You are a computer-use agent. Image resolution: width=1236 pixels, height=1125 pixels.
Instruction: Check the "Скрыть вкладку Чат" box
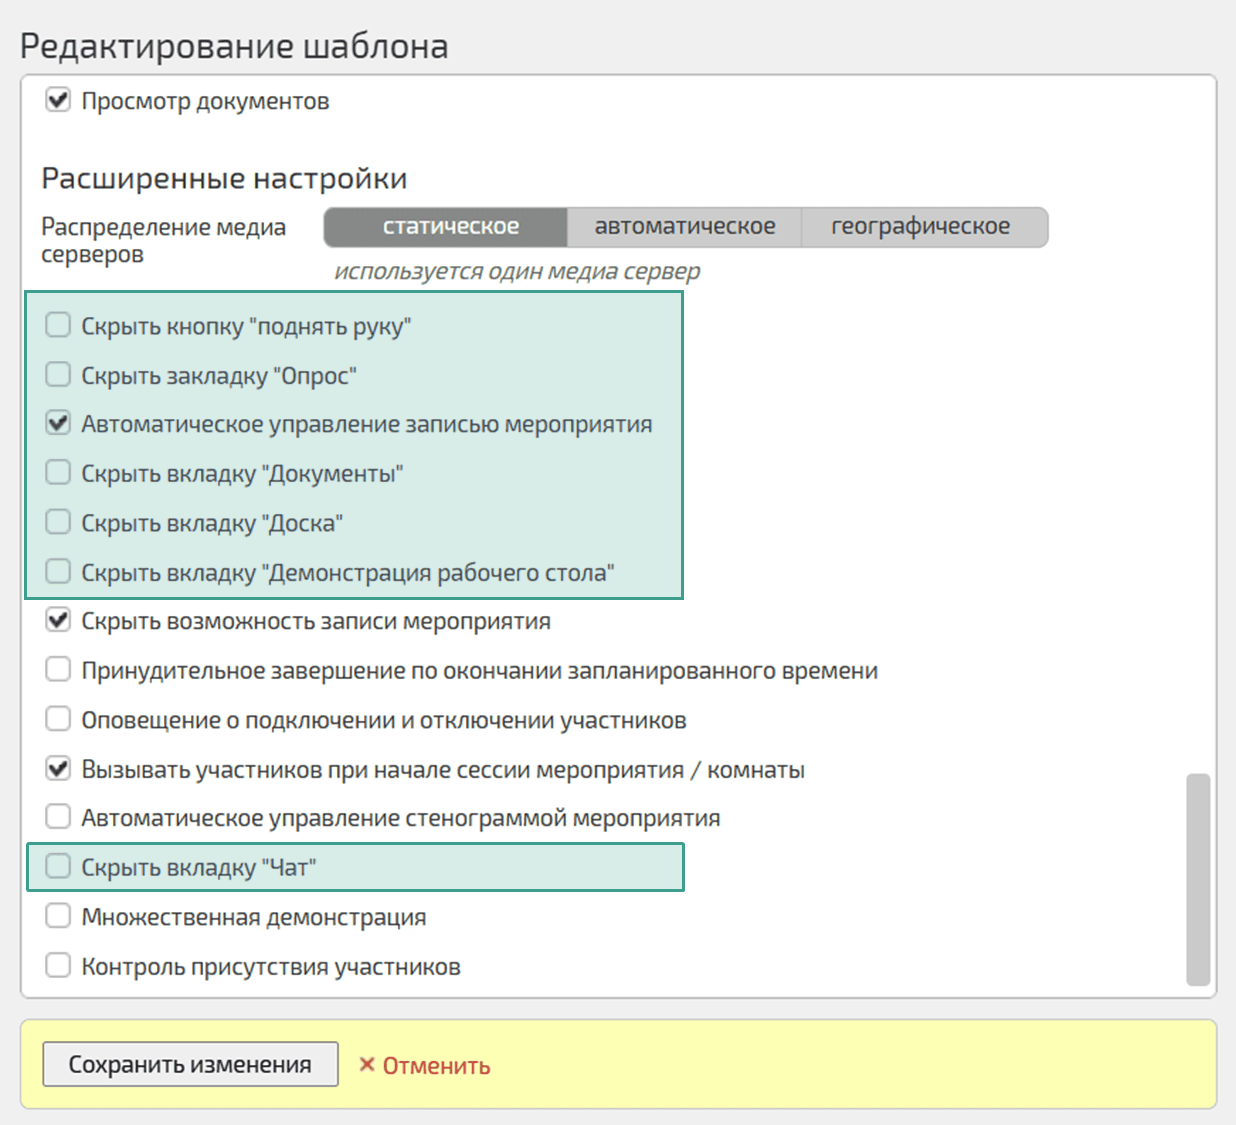(58, 867)
